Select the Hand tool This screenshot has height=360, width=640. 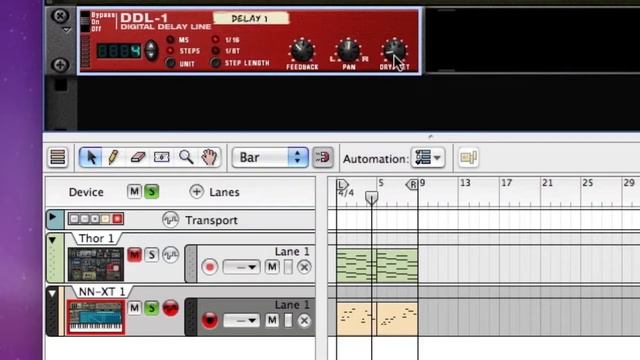209,157
